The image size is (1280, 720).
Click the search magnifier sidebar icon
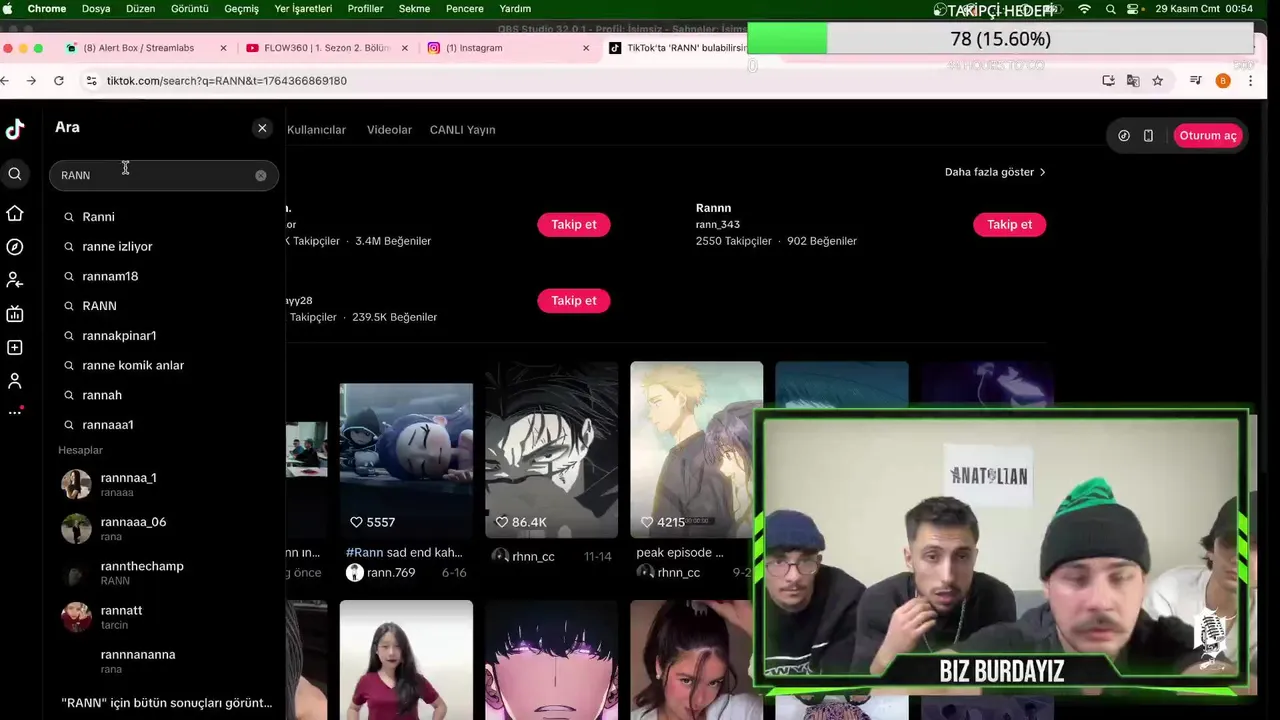pyautogui.click(x=15, y=174)
